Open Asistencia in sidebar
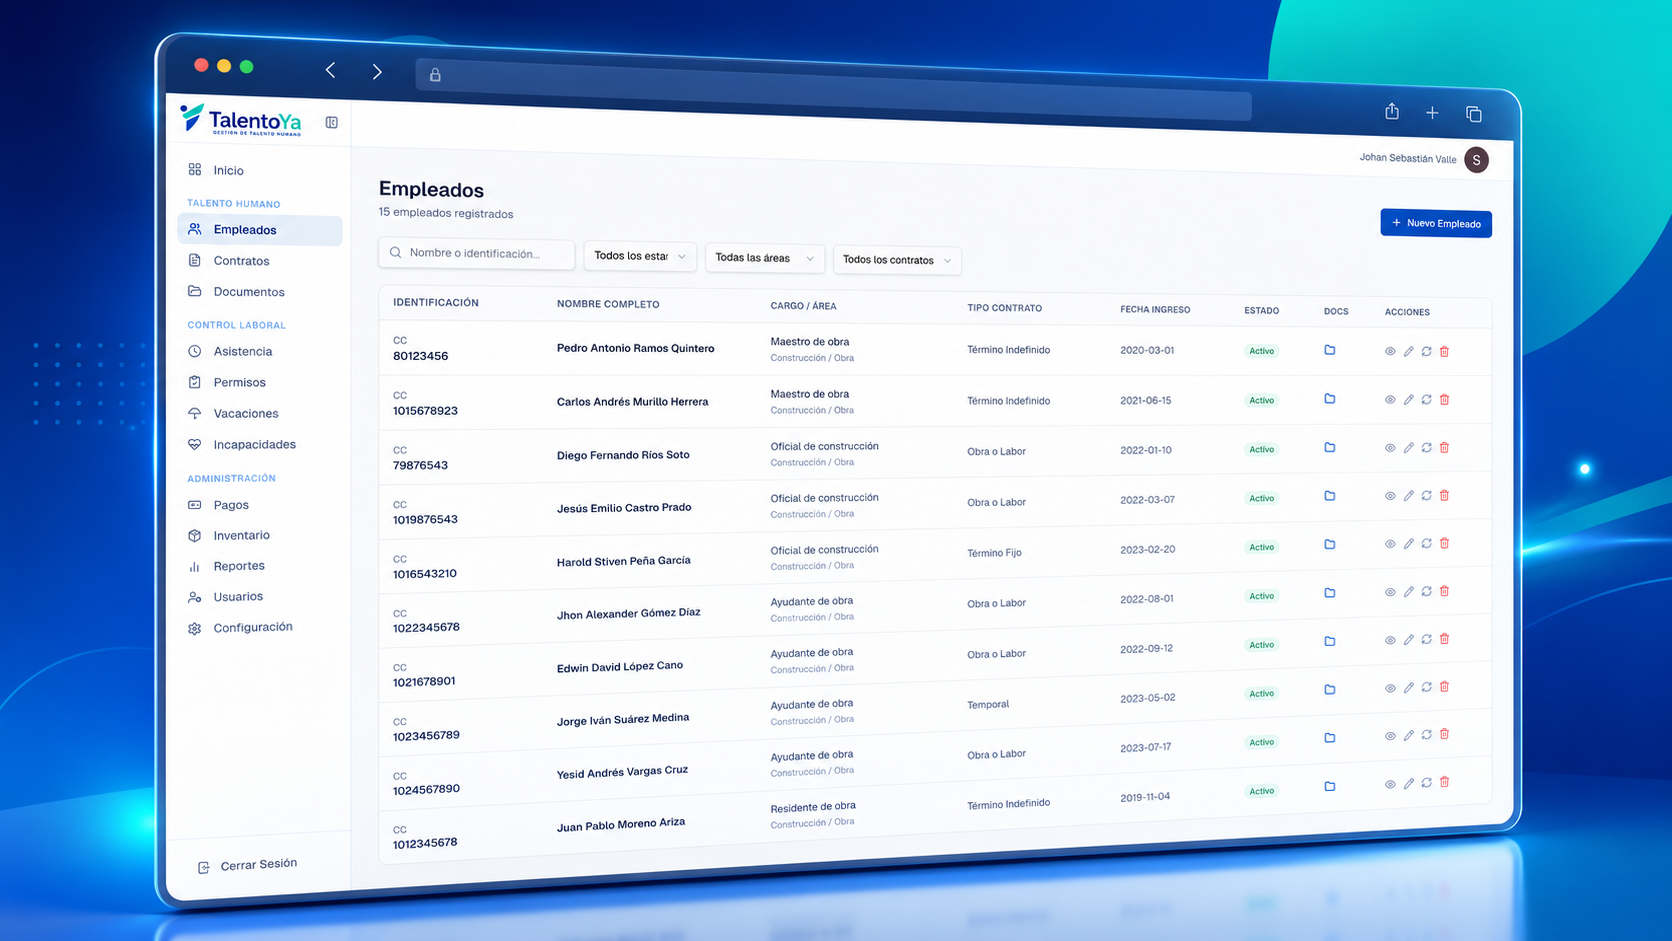1672x941 pixels. pyautogui.click(x=242, y=351)
